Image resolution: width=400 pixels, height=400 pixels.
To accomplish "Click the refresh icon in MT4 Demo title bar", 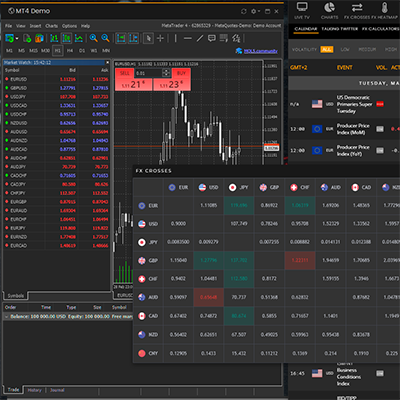I will (244, 11).
